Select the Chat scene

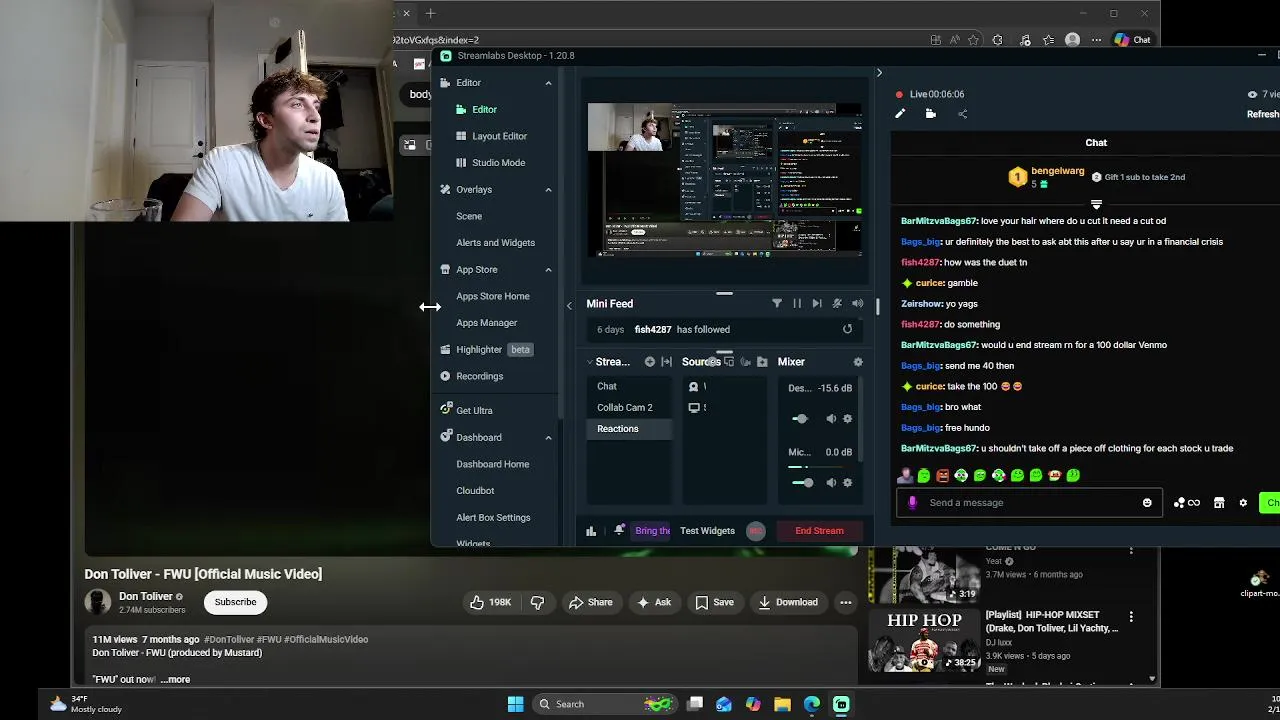pos(630,386)
